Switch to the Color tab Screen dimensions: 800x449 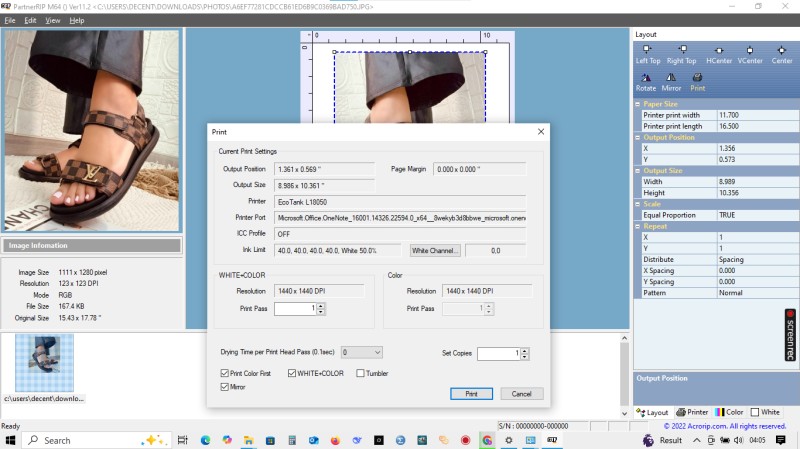(x=729, y=412)
